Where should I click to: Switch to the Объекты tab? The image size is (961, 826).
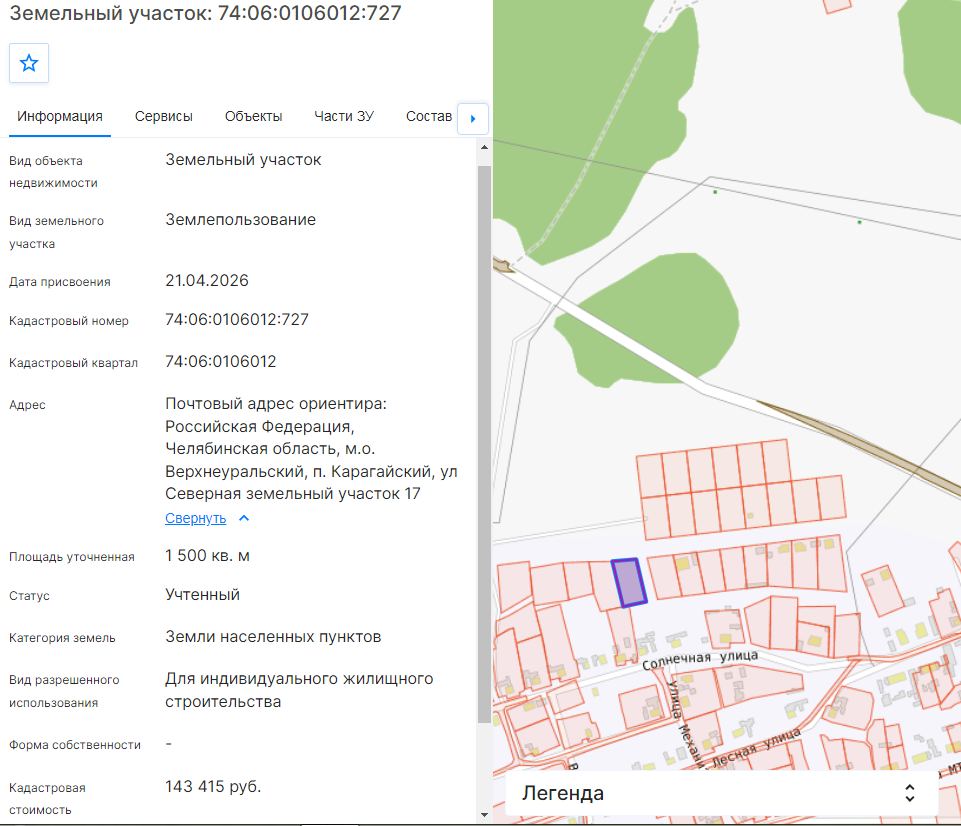coord(253,116)
